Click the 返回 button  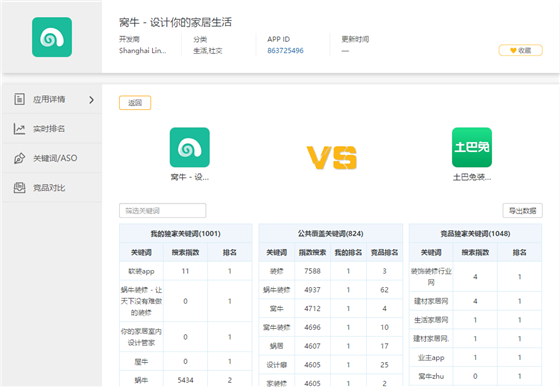135,103
